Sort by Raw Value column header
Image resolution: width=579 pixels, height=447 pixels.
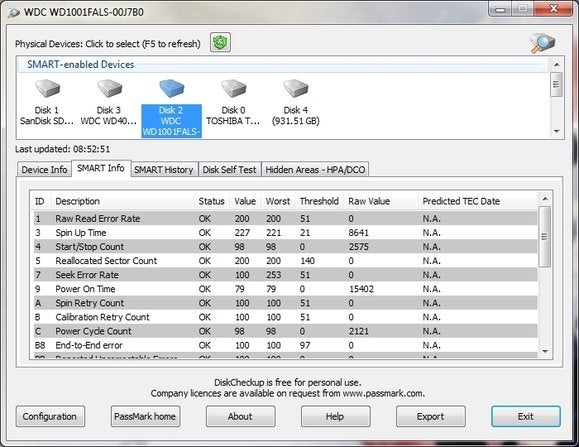coord(380,201)
